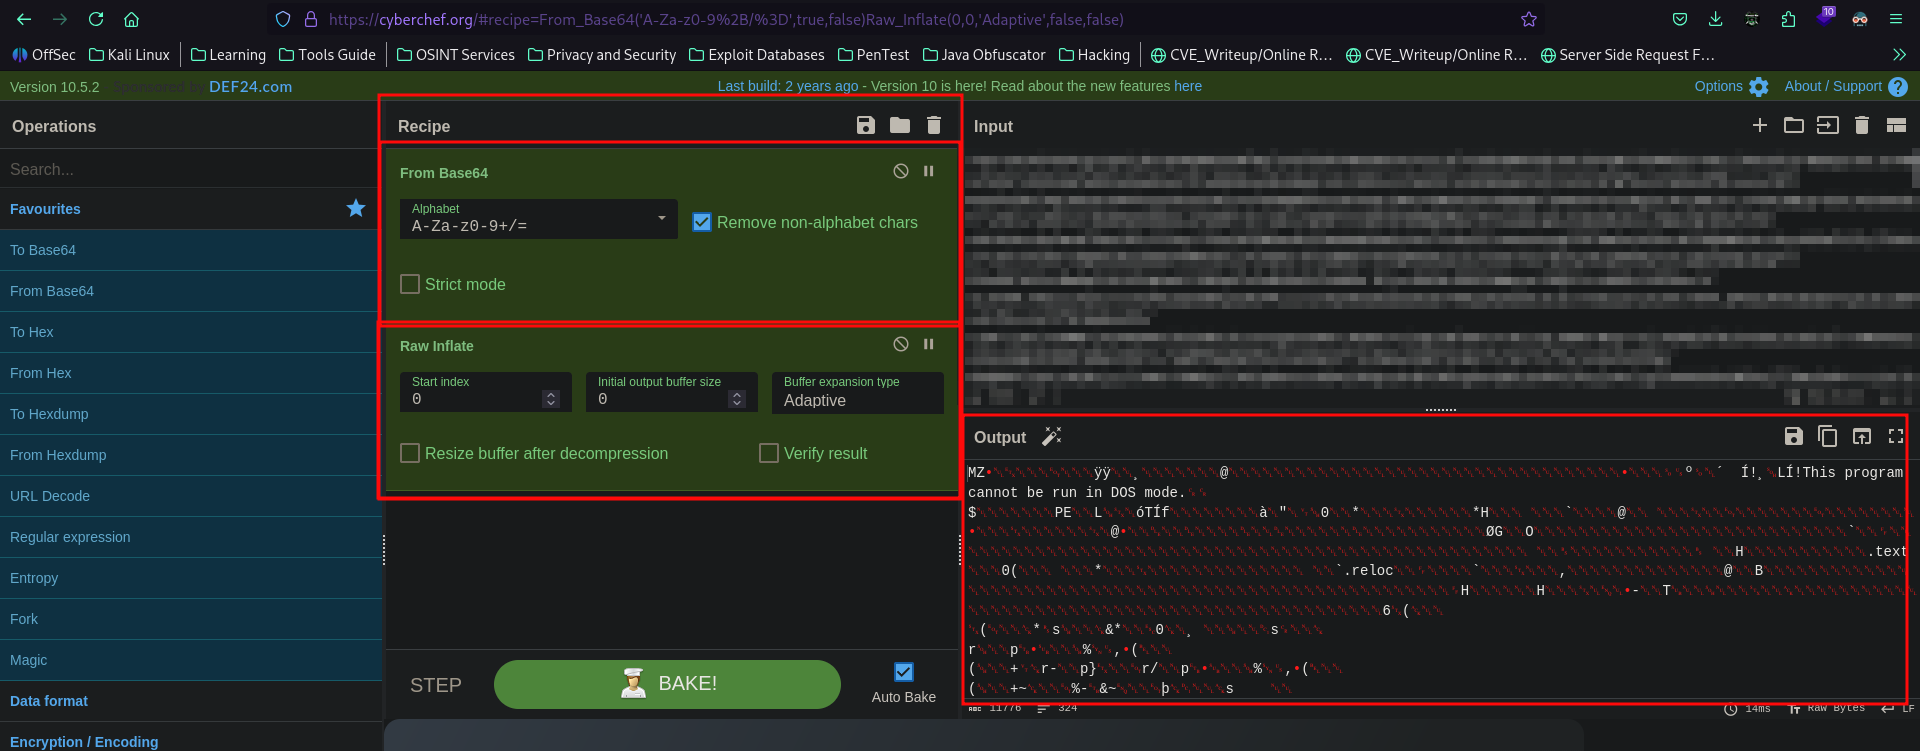Set breakpoint on the Raw Inflate operation
The image size is (1920, 751).
(x=929, y=344)
